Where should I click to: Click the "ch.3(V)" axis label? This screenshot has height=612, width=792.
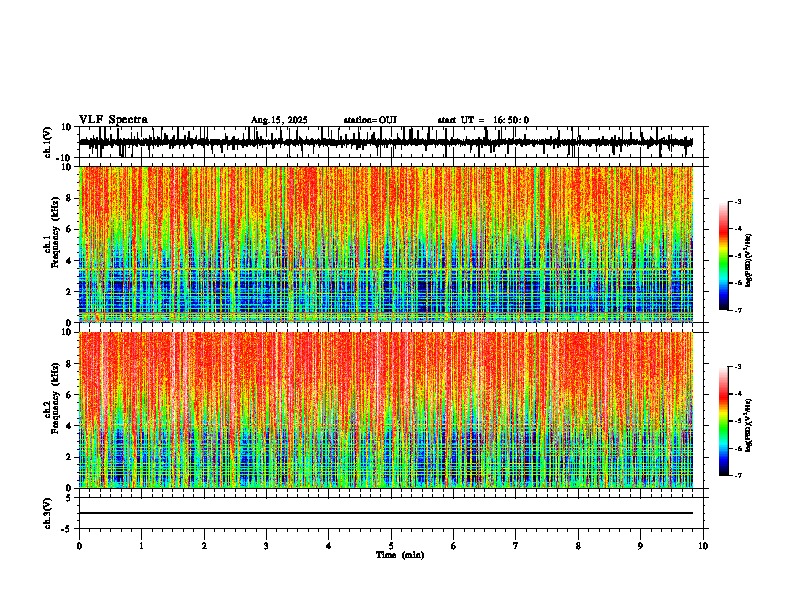48,513
